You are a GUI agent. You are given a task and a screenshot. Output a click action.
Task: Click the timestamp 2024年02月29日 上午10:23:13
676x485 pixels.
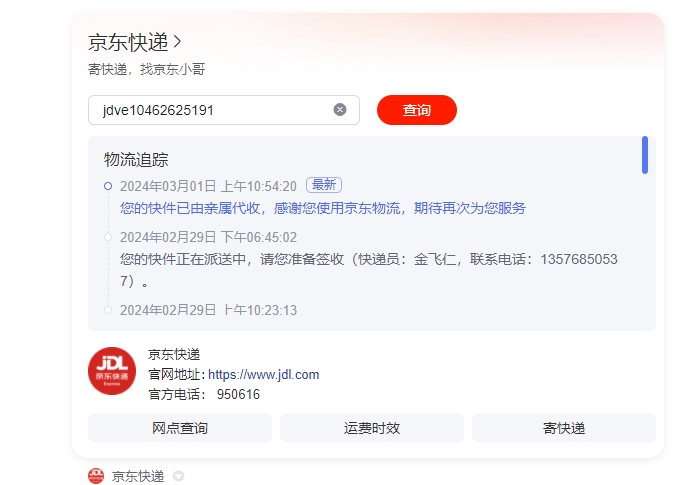208,310
